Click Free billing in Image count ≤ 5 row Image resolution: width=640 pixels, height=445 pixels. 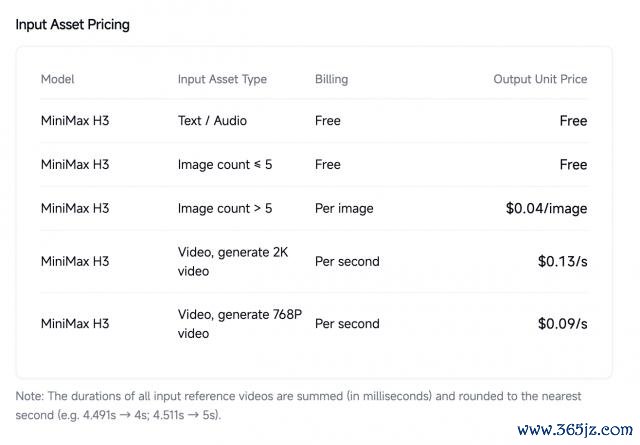[x=328, y=165]
